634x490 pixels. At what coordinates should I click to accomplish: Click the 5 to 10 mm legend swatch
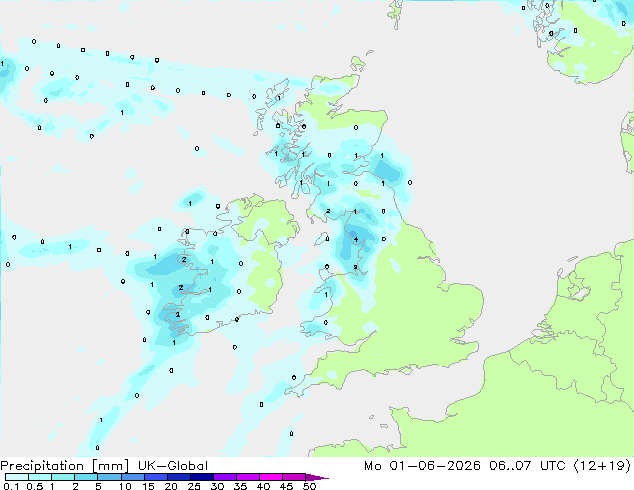(x=109, y=477)
